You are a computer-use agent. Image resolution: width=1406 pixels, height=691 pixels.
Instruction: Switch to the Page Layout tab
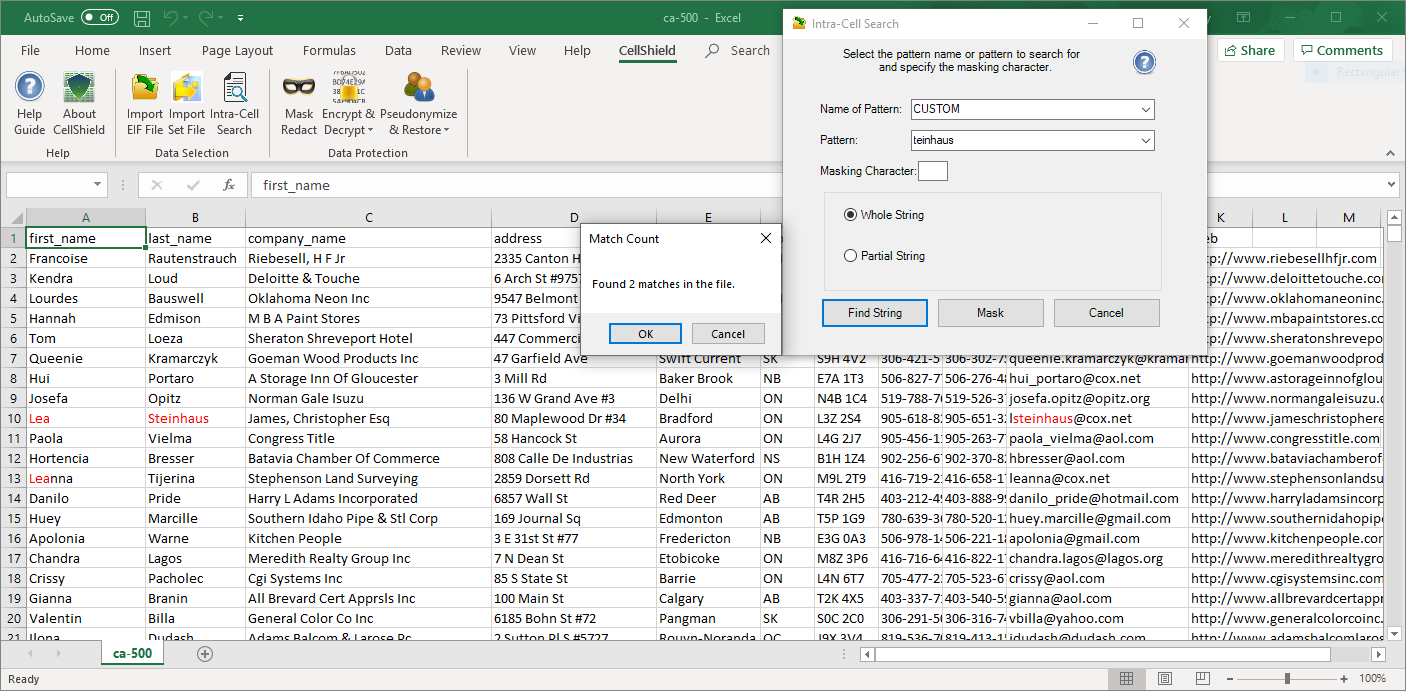[237, 51]
